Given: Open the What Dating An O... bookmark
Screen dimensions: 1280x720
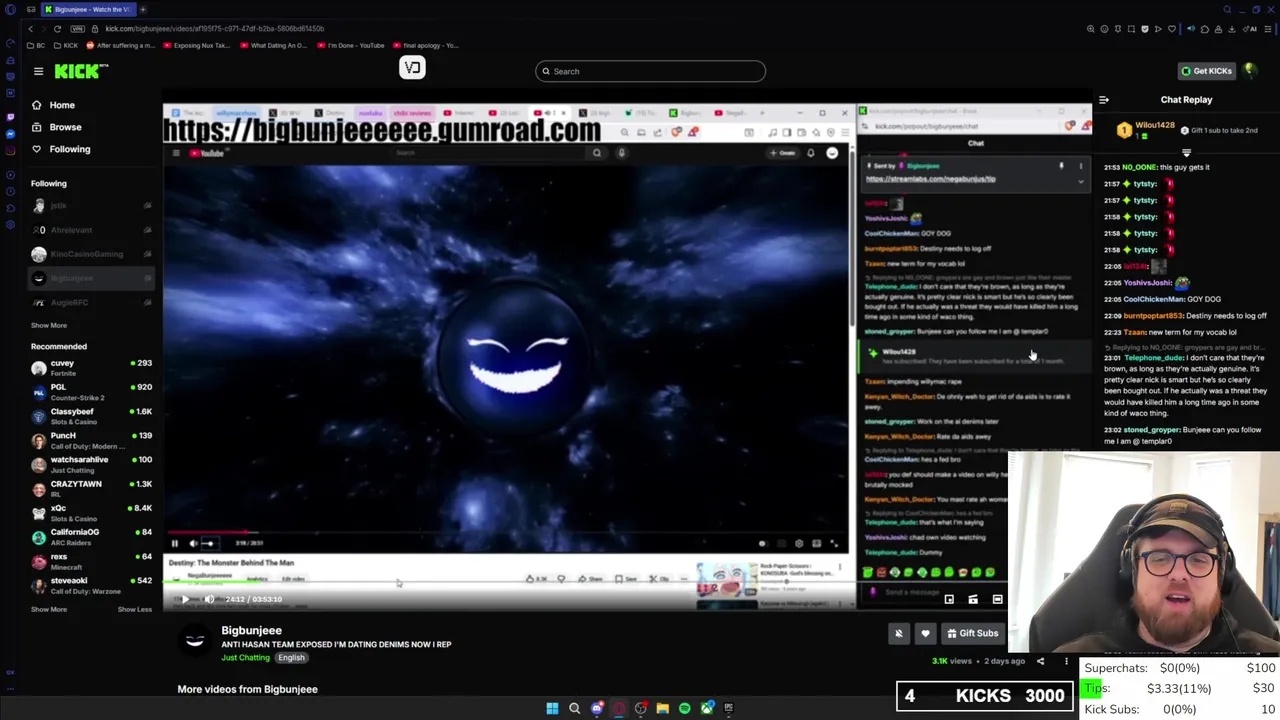Looking at the screenshot, I should coord(273,45).
